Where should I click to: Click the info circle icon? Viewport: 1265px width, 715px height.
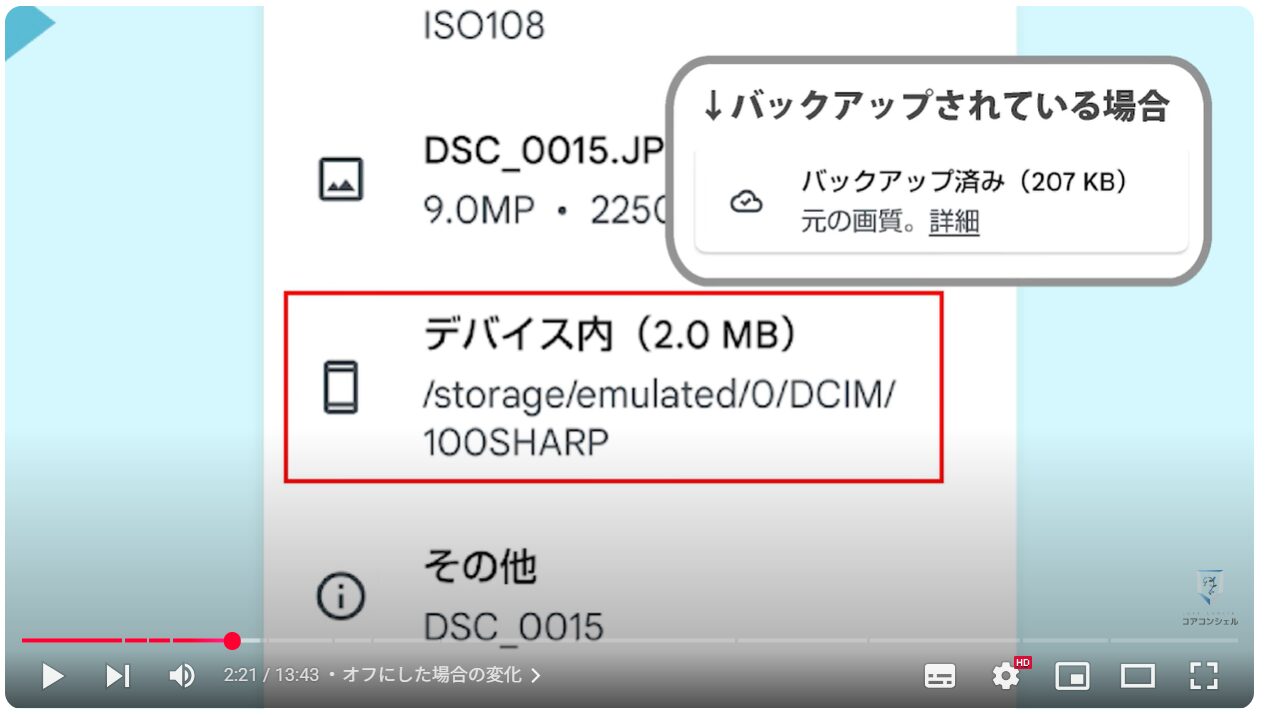(340, 597)
